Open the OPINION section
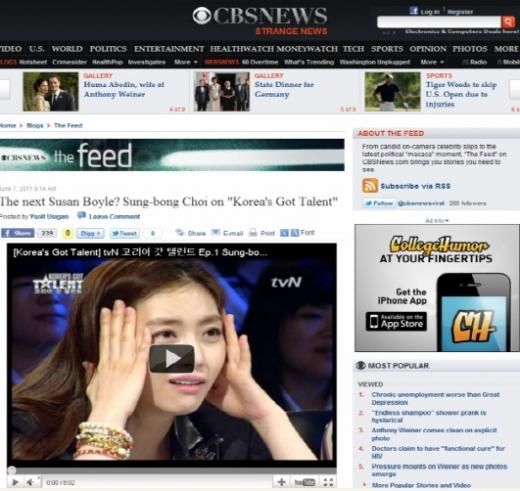The width and height of the screenshot is (520, 491). point(428,49)
